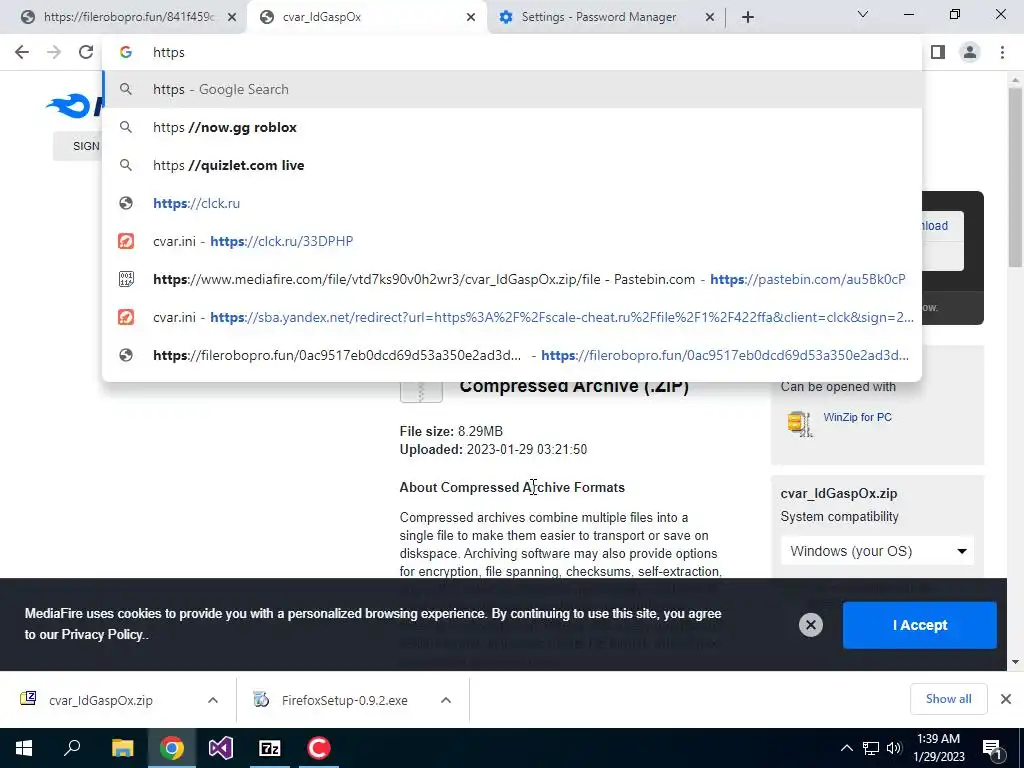The image size is (1024, 768).
Task: Accept cookies with I Accept button
Action: tap(920, 625)
